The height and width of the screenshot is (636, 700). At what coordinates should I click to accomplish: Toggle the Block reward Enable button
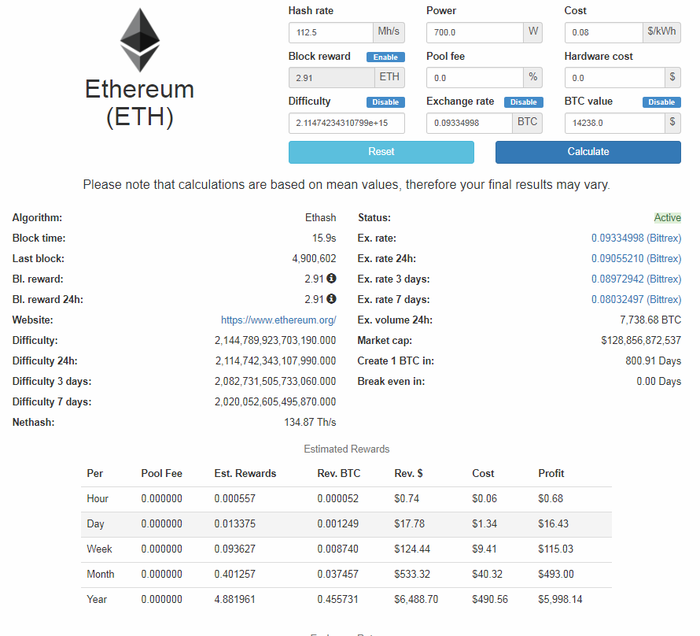tap(386, 57)
